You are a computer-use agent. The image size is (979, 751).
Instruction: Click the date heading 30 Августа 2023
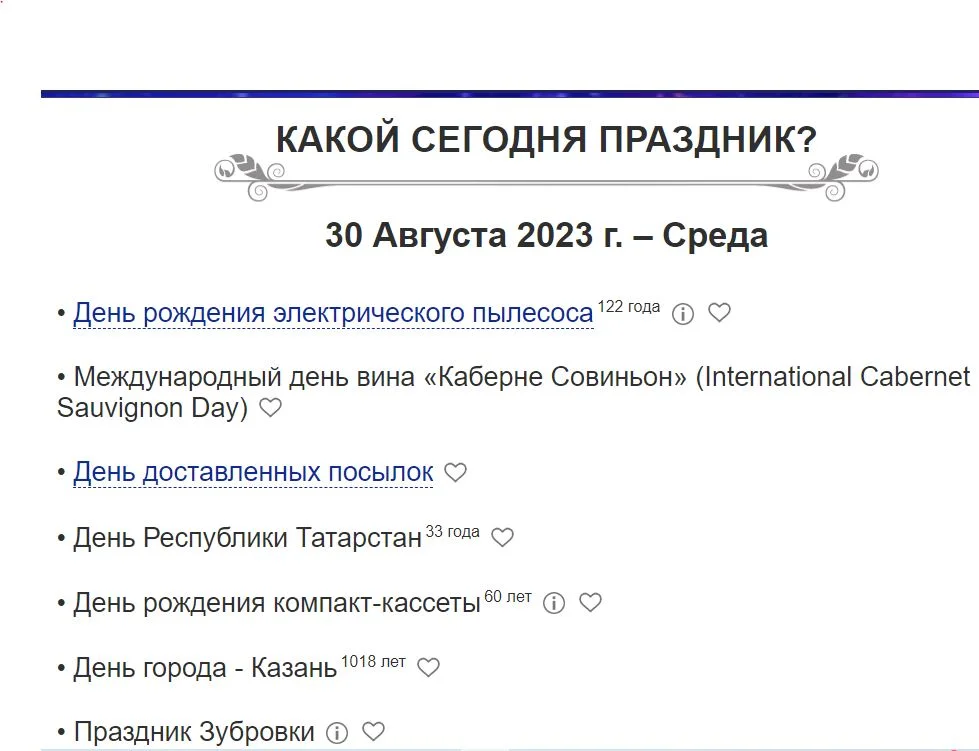point(547,236)
